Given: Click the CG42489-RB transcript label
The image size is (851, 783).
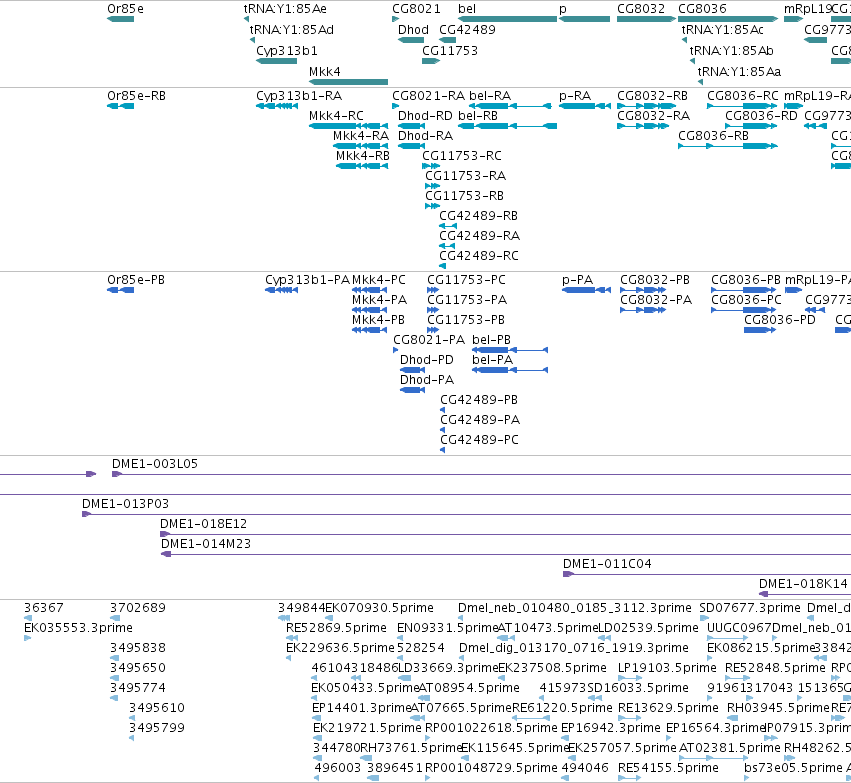Looking at the screenshot, I should click(x=479, y=215).
